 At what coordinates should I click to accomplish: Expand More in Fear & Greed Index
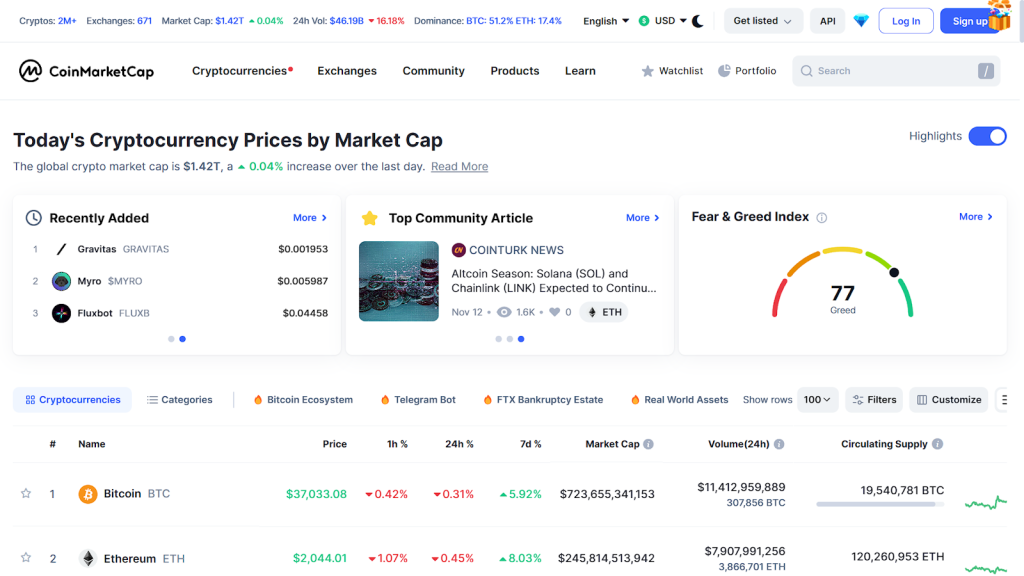(x=976, y=217)
